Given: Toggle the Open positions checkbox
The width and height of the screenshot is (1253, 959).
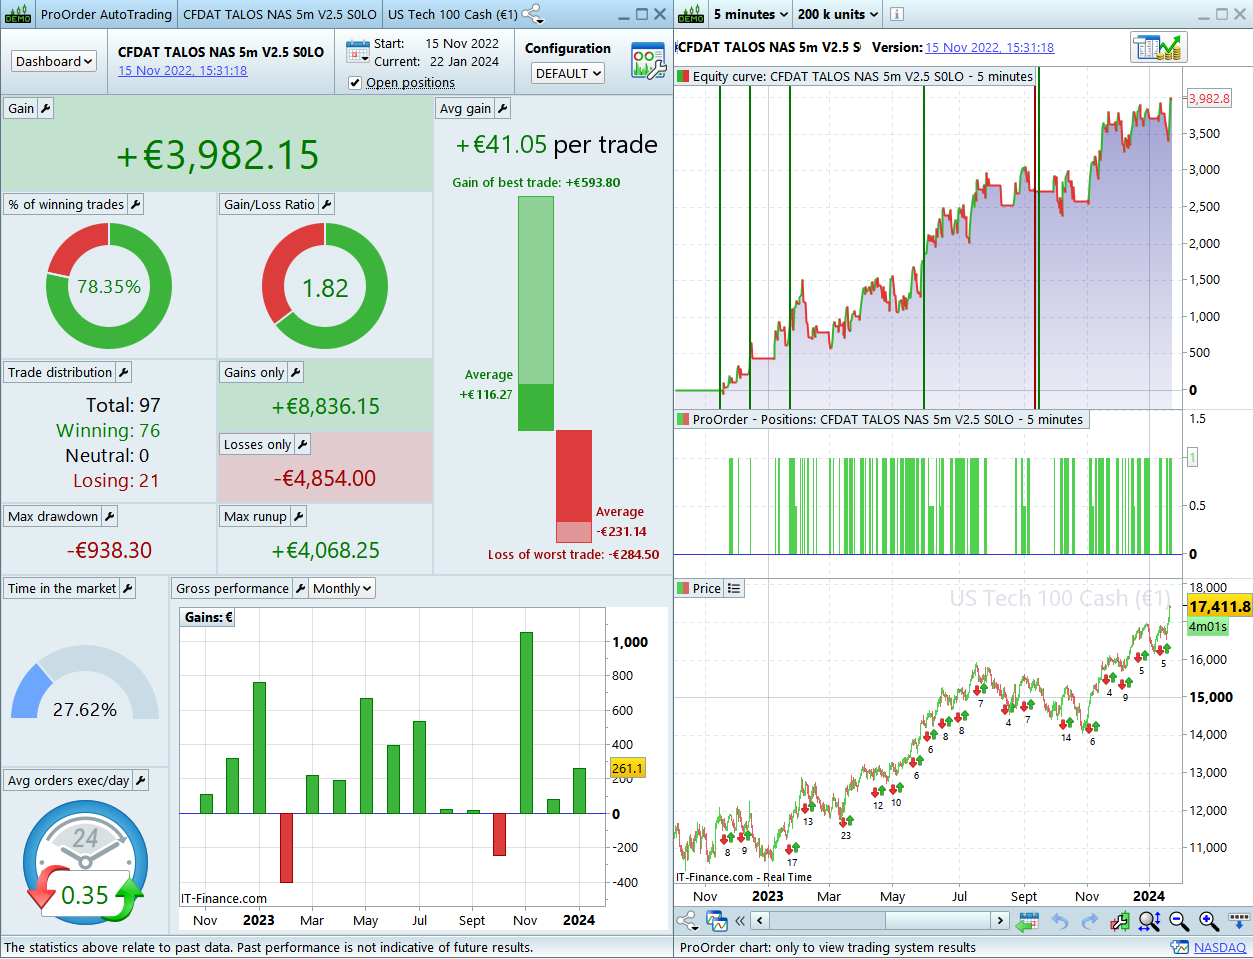Looking at the screenshot, I should point(355,83).
